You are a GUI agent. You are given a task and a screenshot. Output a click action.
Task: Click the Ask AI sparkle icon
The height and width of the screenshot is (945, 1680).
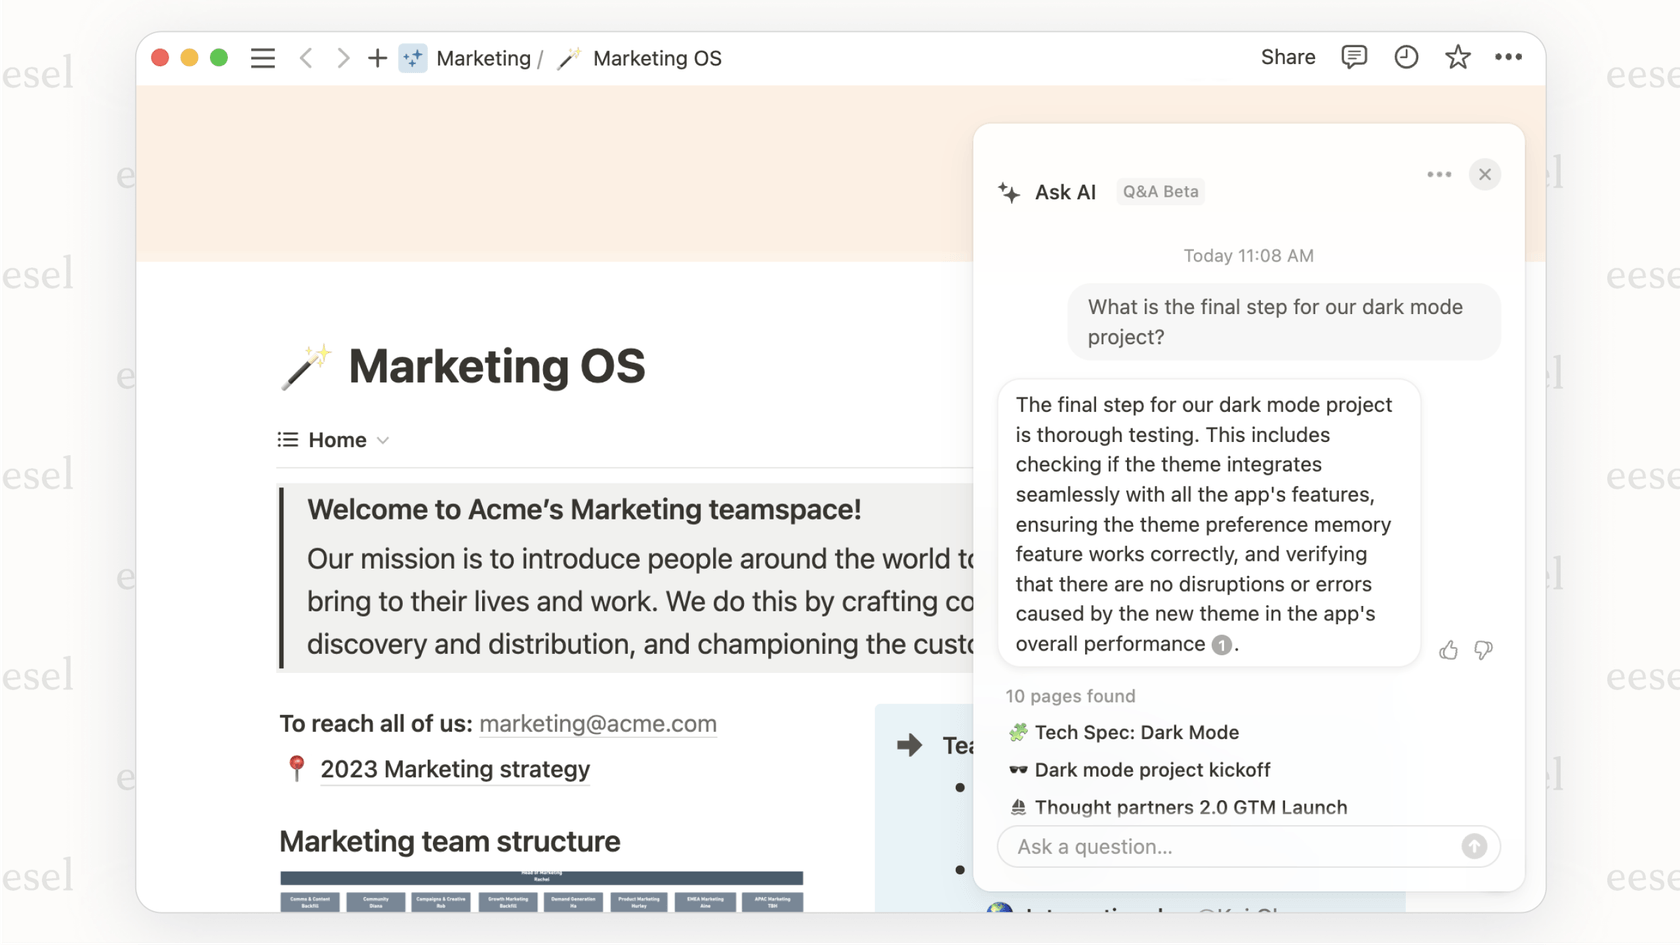coord(1009,192)
